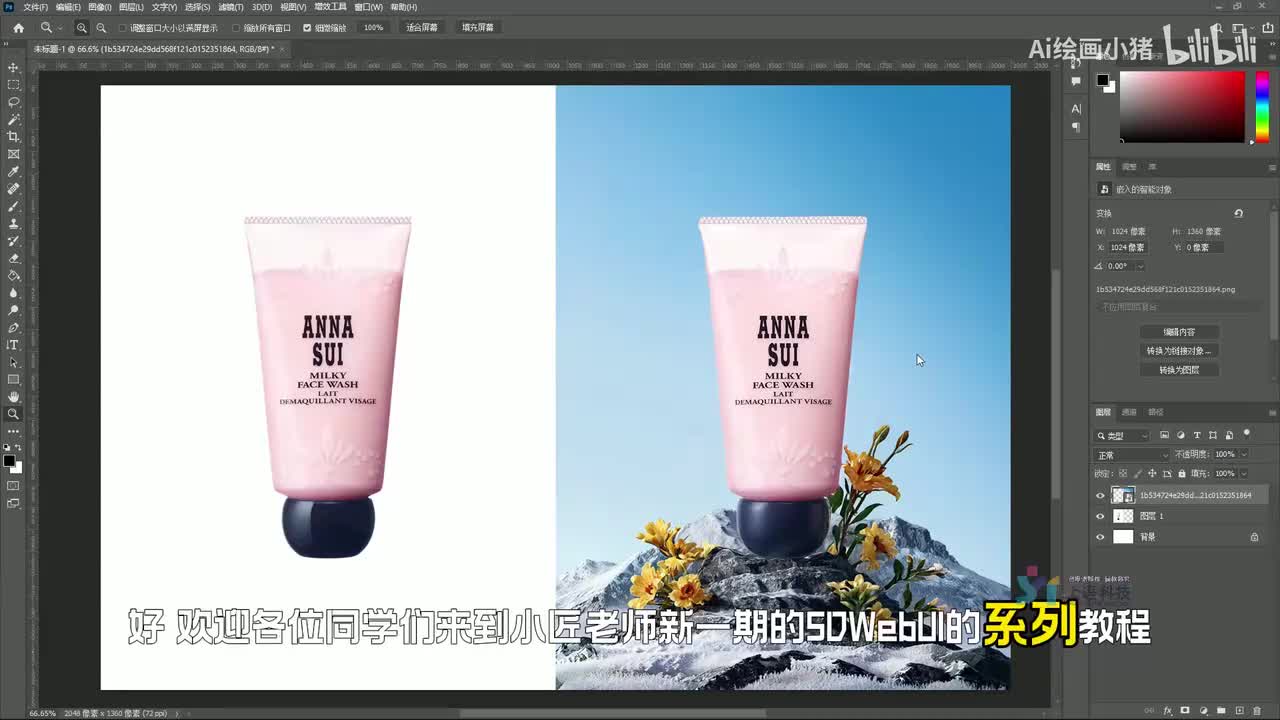
Task: Click the 编辑内容 button
Action: 1179,332
